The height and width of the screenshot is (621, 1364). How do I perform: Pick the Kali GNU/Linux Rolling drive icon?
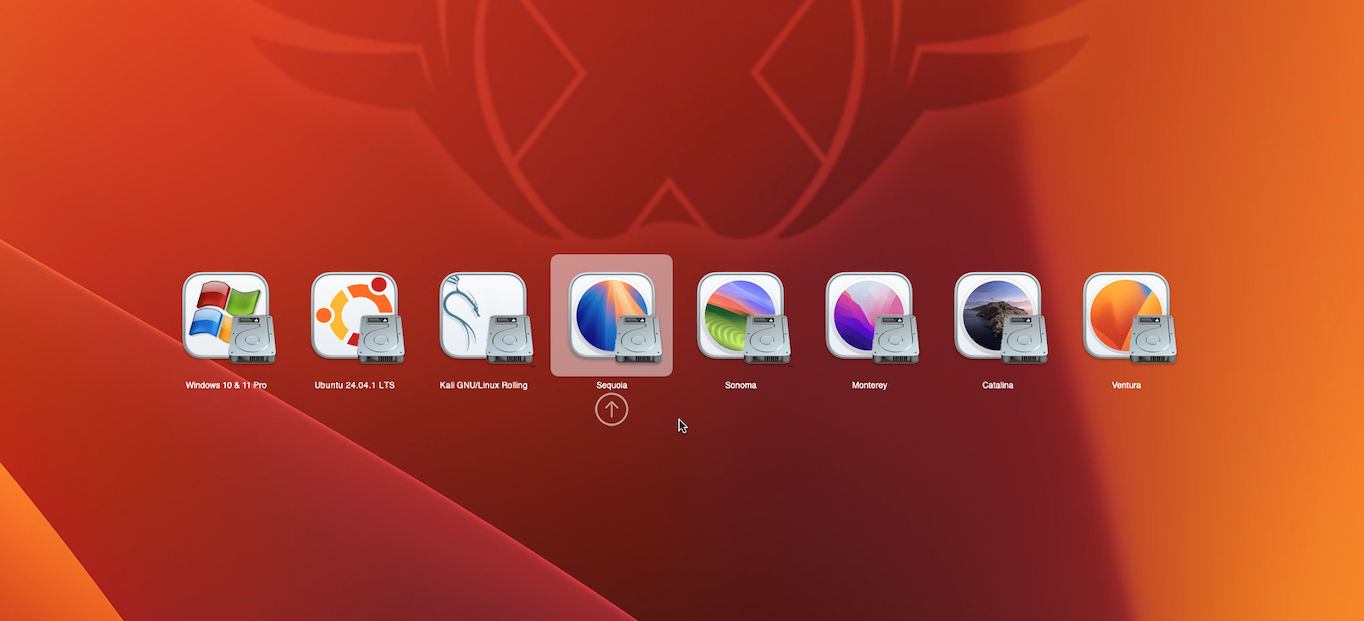click(x=486, y=317)
